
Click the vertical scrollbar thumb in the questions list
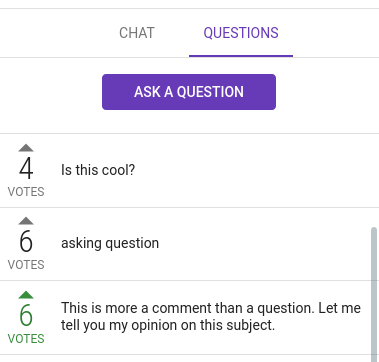pos(374,295)
